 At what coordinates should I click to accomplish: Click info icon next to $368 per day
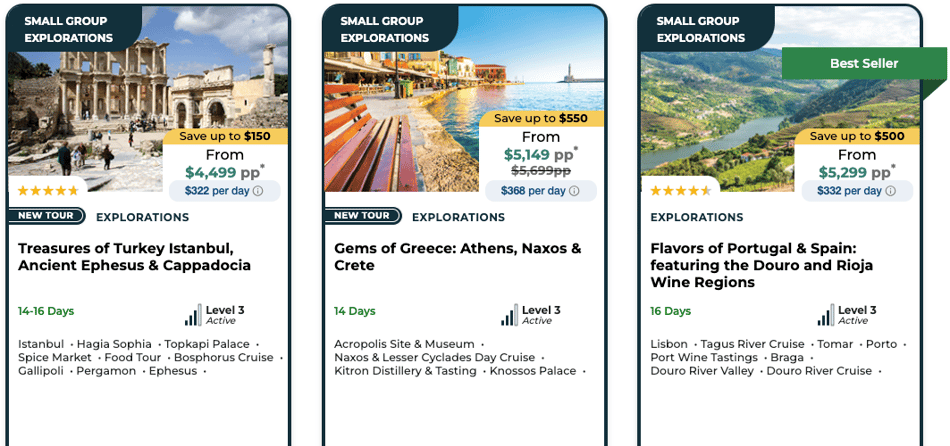(574, 191)
